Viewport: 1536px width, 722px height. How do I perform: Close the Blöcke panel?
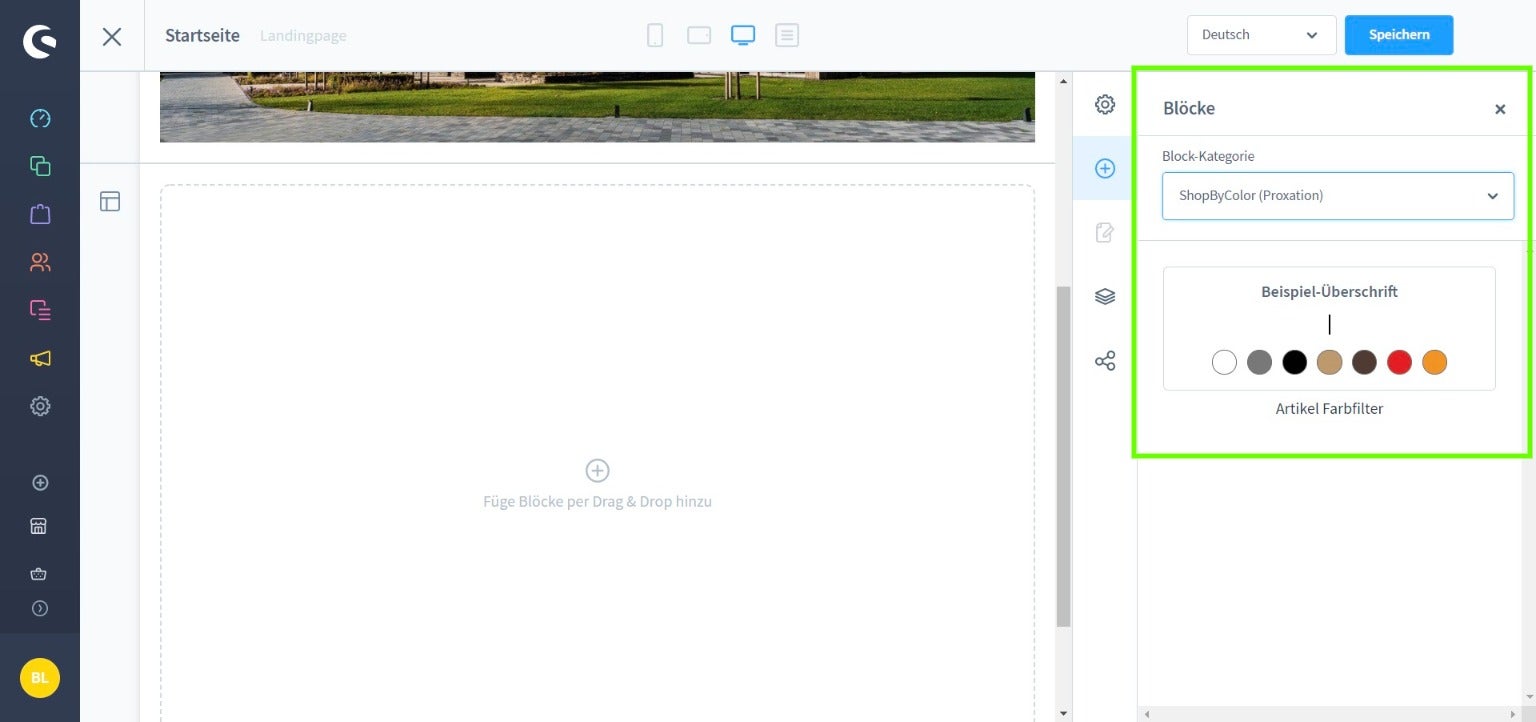click(x=1500, y=109)
